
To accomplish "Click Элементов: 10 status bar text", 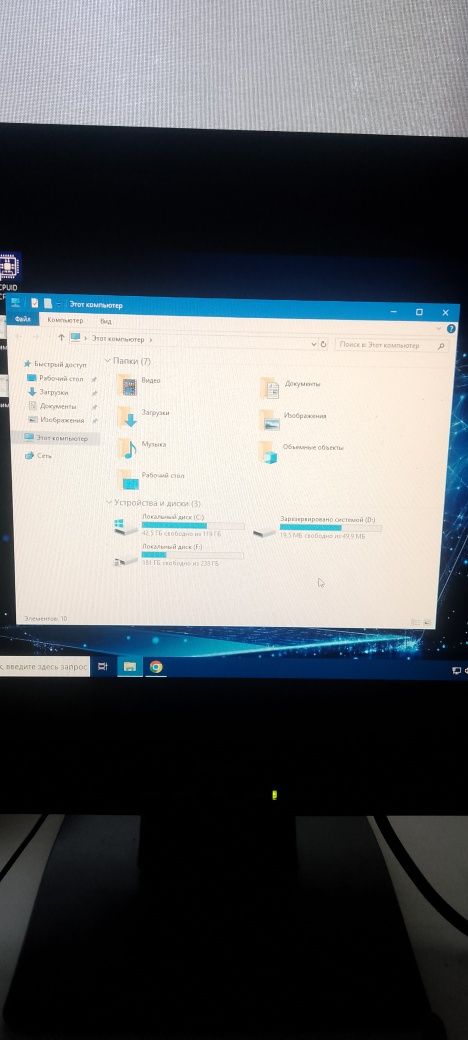I will pos(45,618).
